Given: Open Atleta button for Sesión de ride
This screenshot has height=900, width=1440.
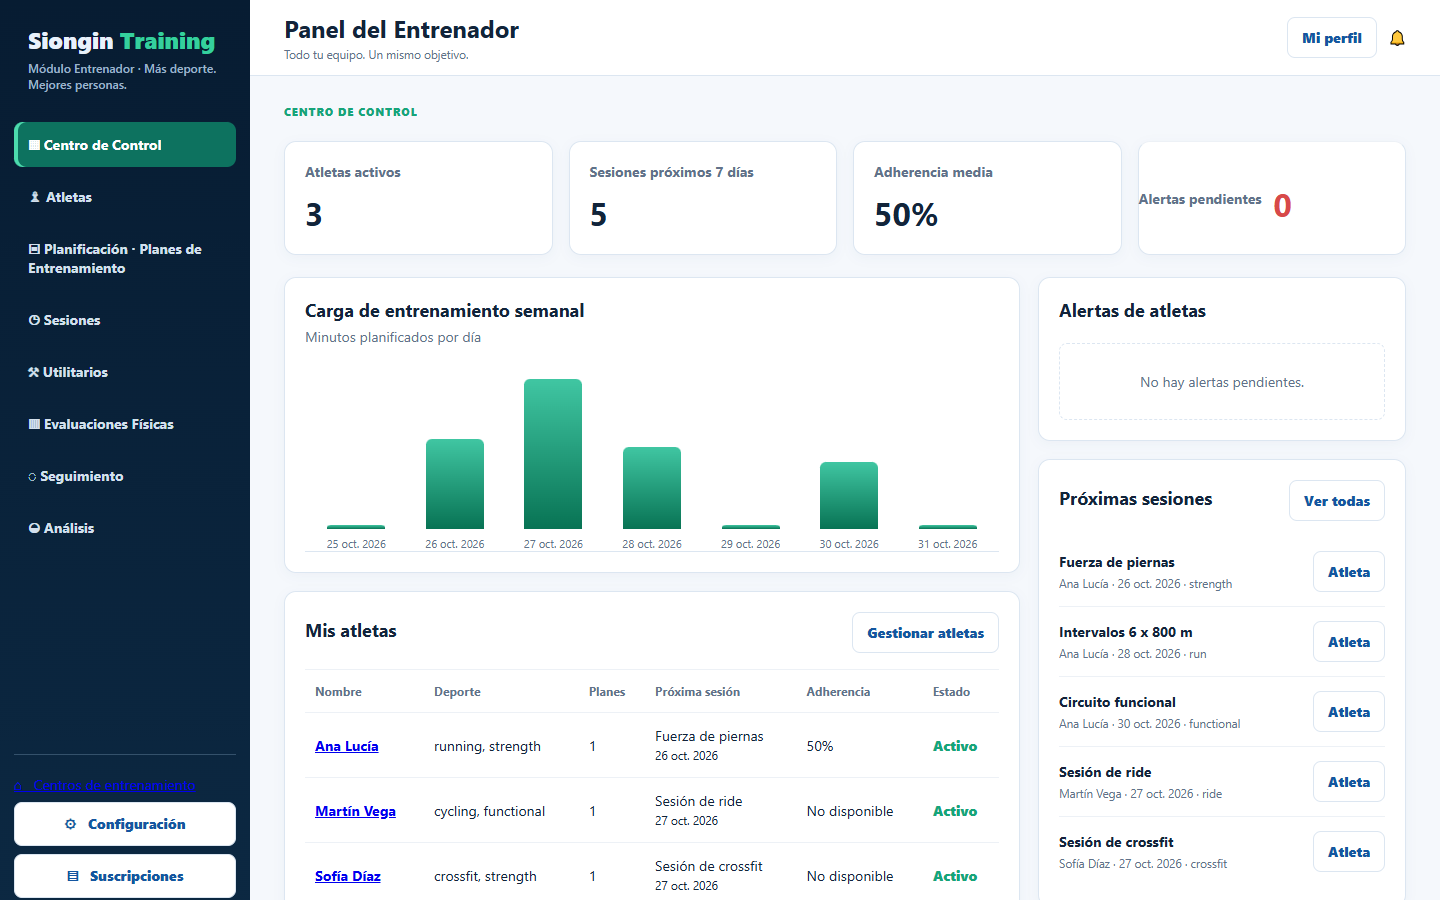Looking at the screenshot, I should (x=1349, y=782).
